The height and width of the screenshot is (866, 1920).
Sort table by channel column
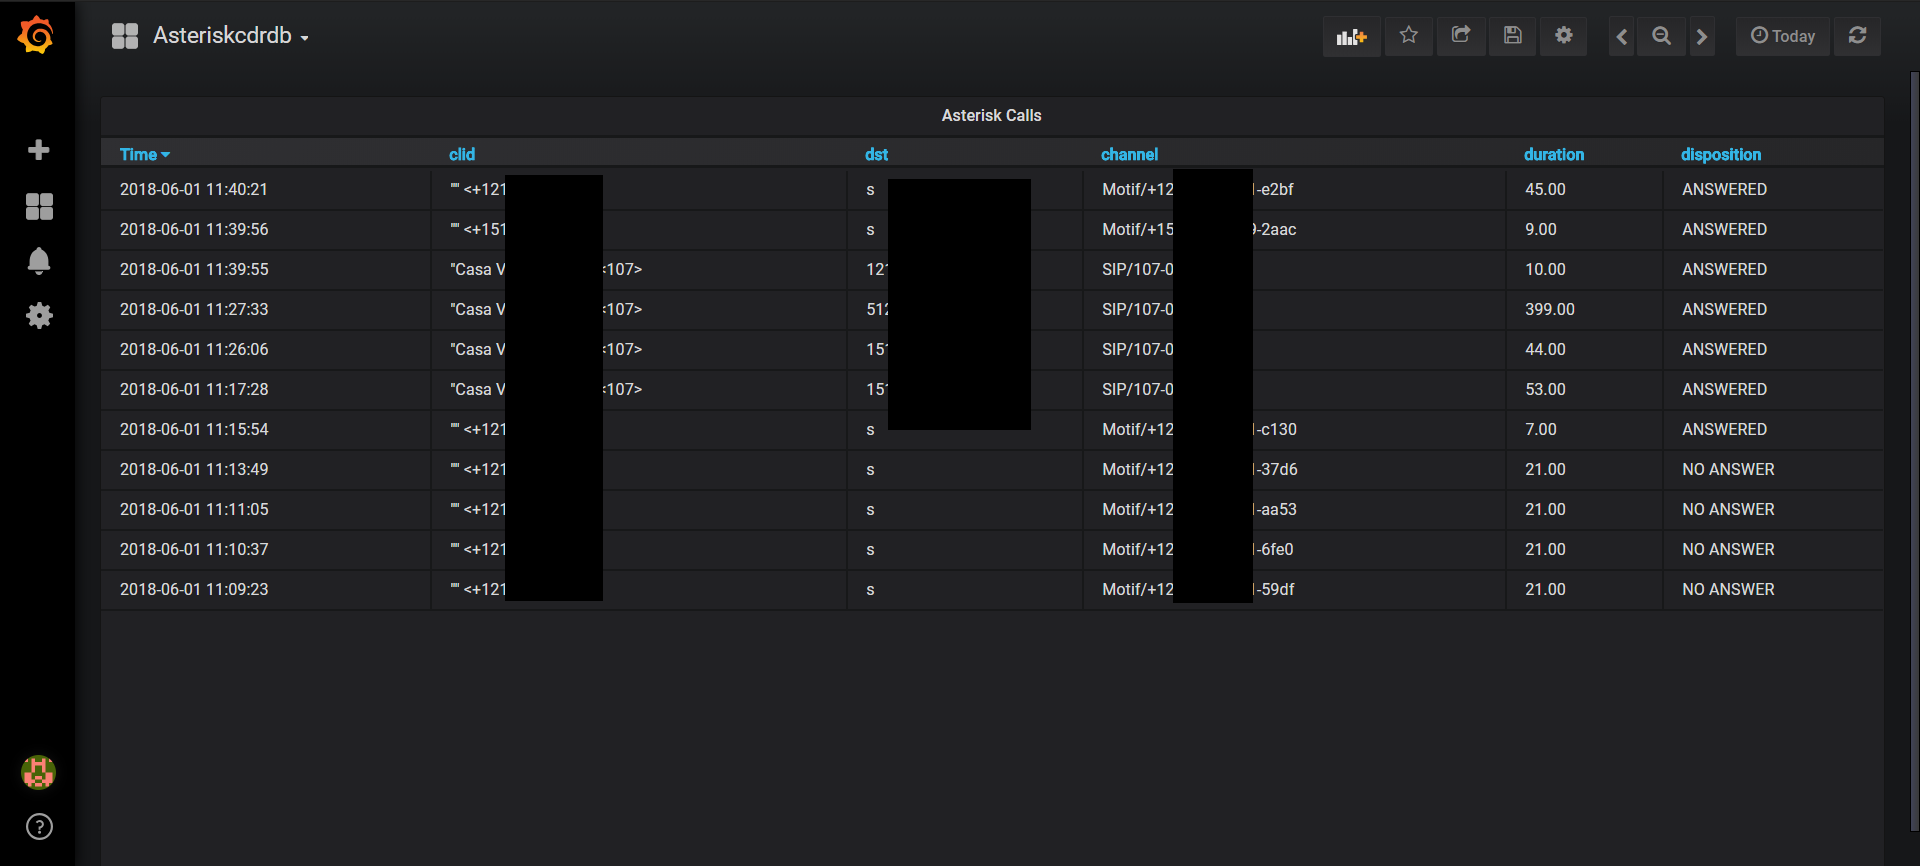[1129, 154]
